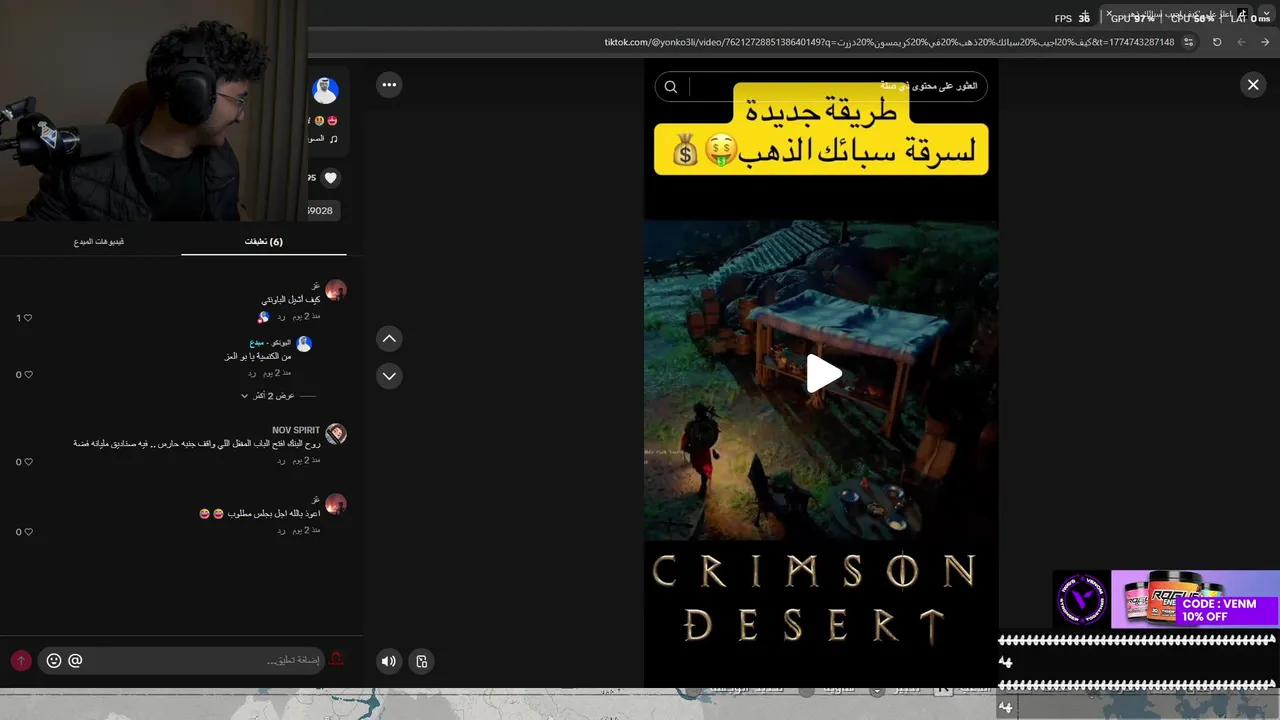Mute the video with speaker icon
The image size is (1280, 720).
pos(389,661)
